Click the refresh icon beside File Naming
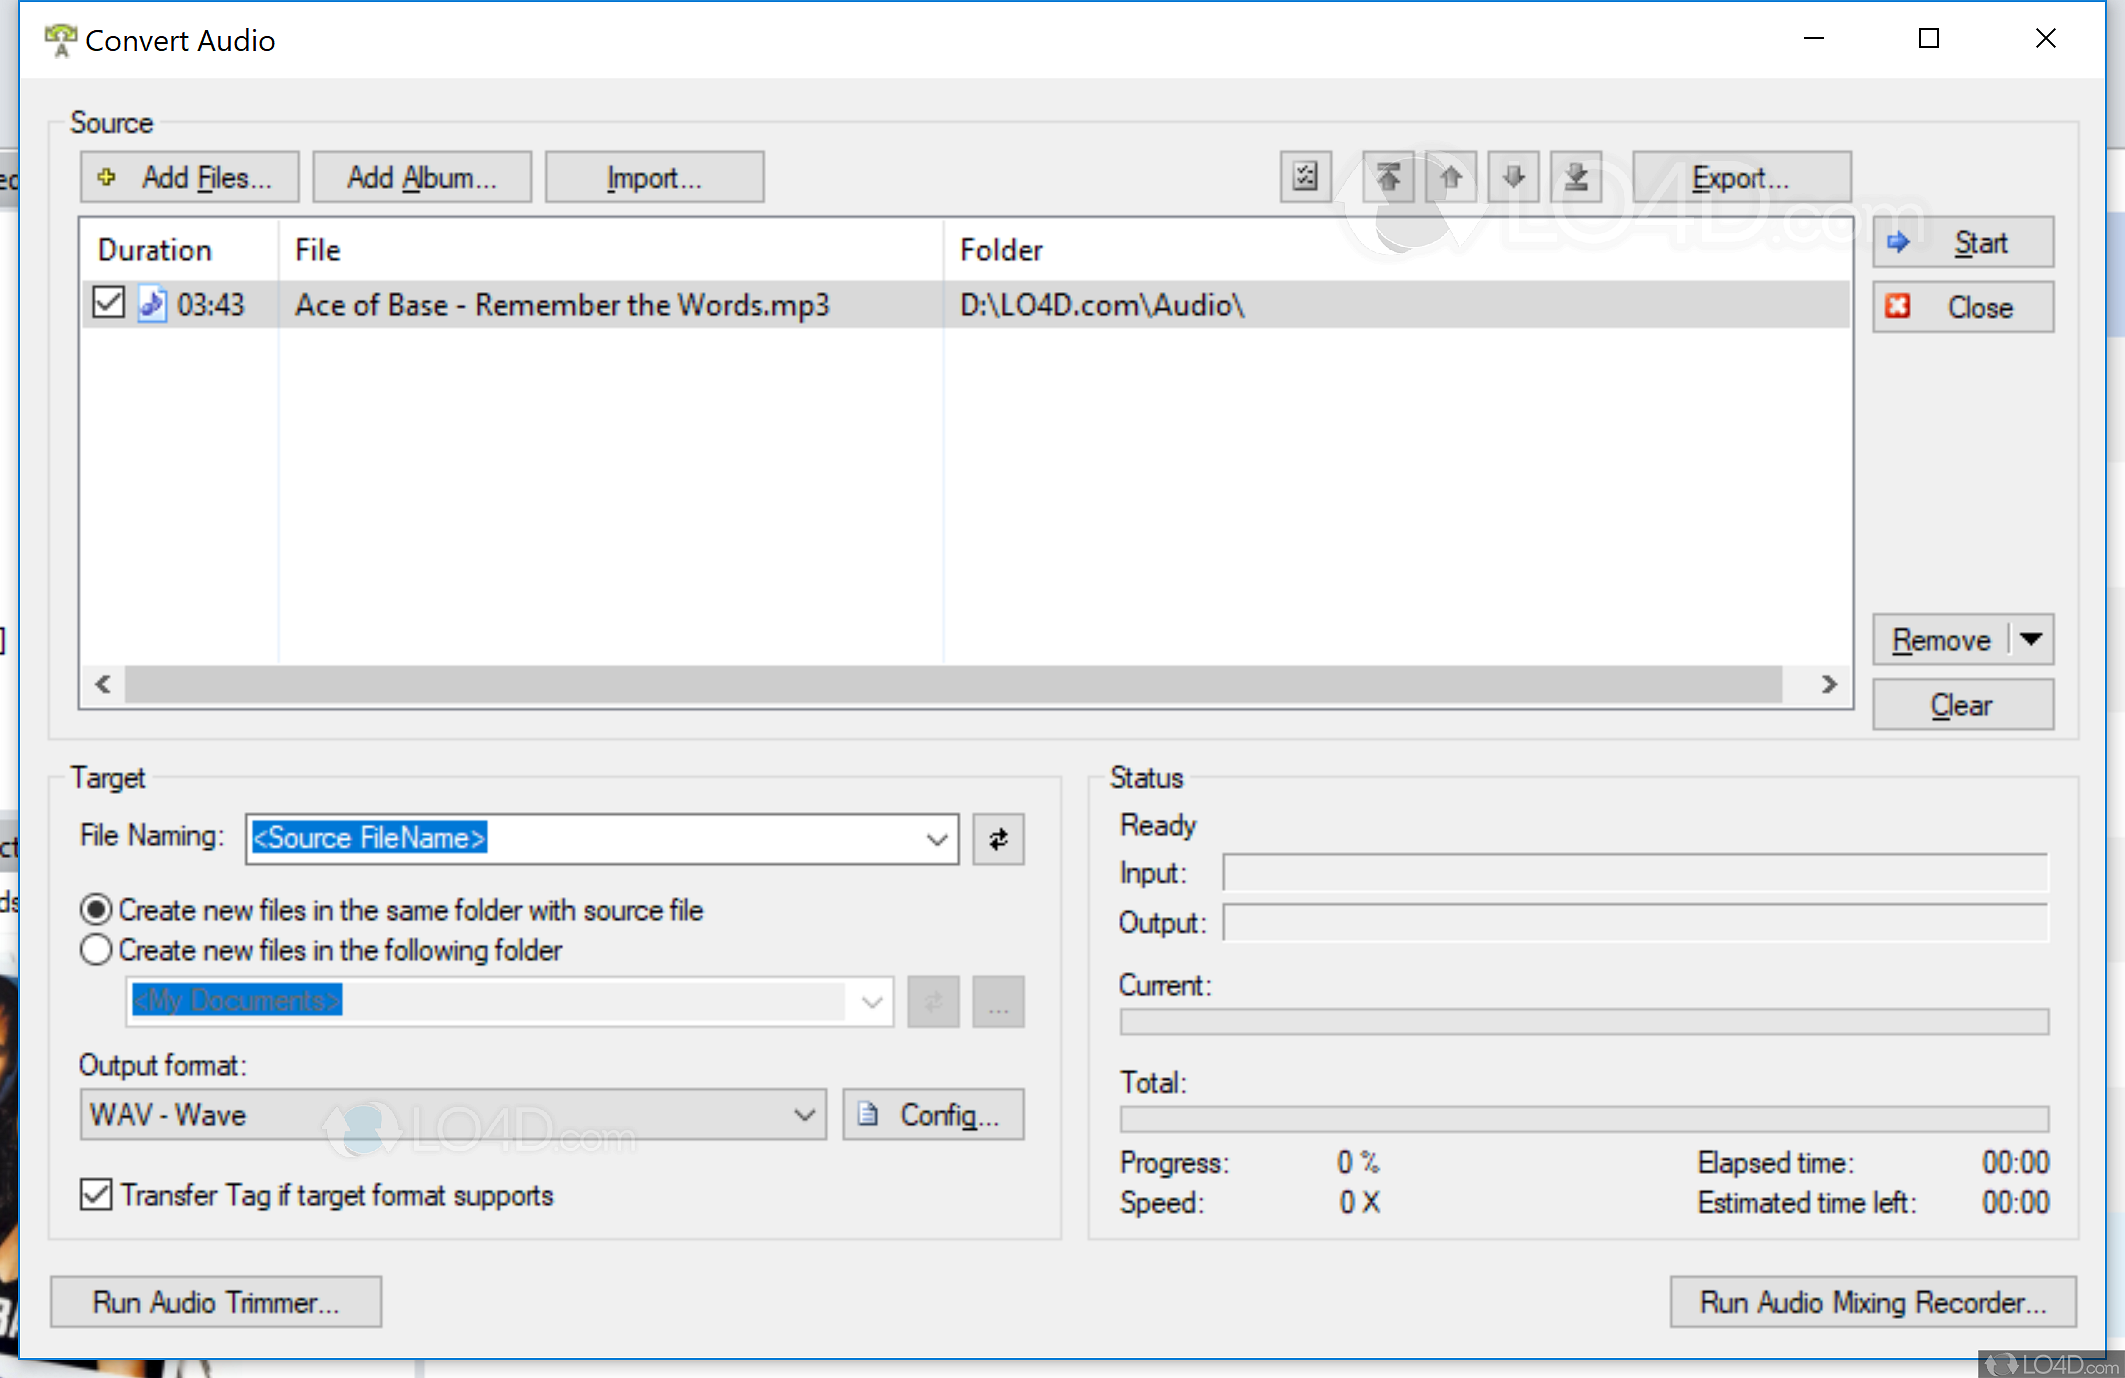The height and width of the screenshot is (1378, 2125). click(x=997, y=839)
